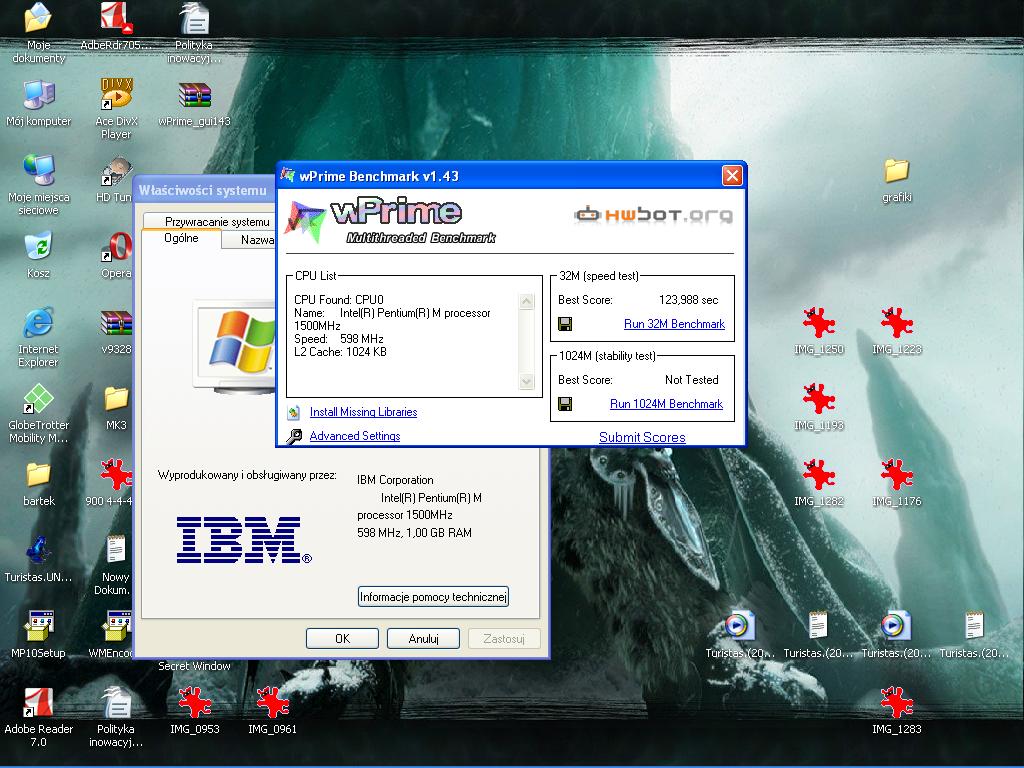Visit the hwbot.org logo
This screenshot has height=768, width=1024.
pyautogui.click(x=653, y=214)
